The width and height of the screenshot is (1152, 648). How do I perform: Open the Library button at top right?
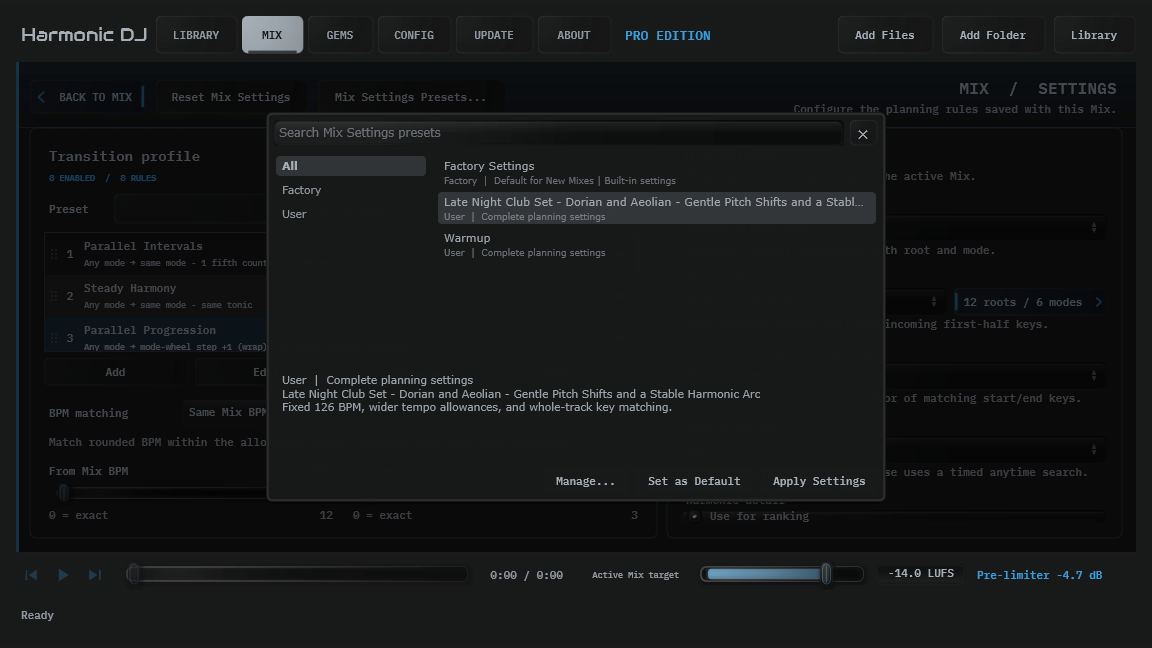pos(1093,35)
